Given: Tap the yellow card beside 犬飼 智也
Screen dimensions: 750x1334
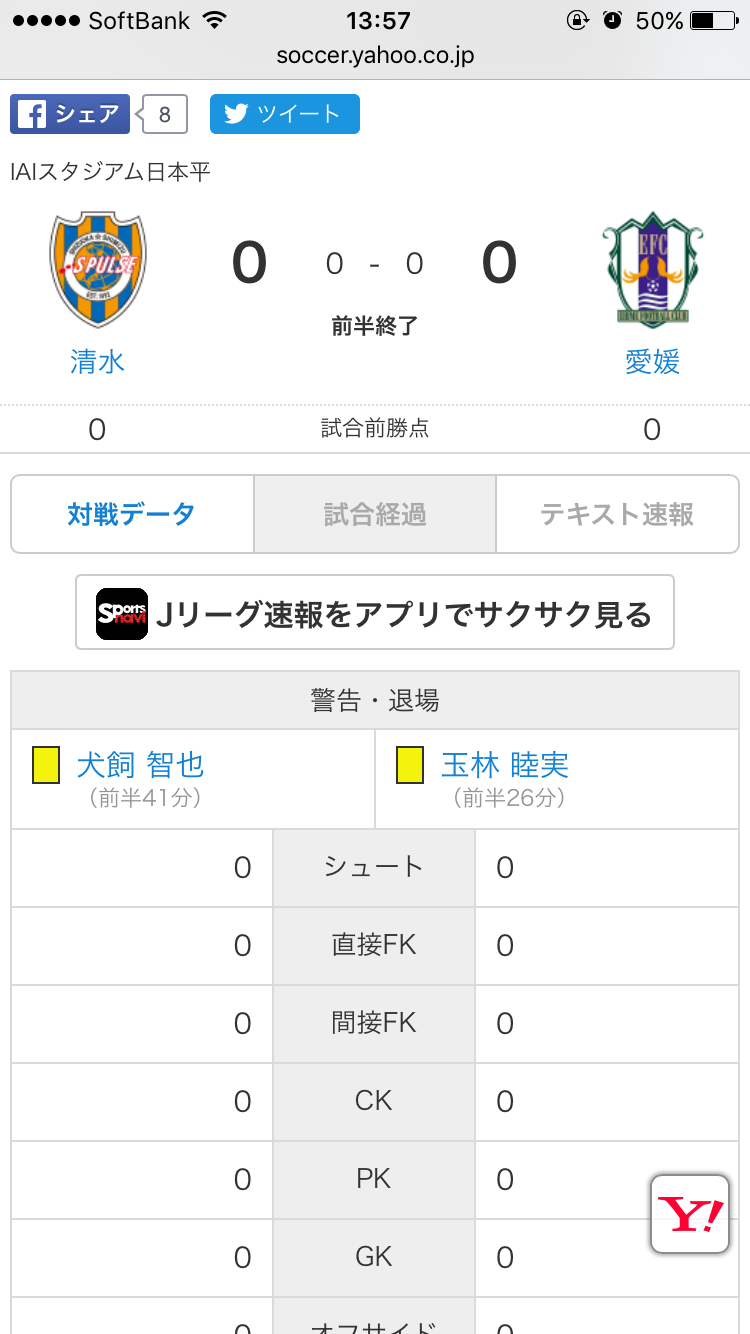Looking at the screenshot, I should [46, 766].
